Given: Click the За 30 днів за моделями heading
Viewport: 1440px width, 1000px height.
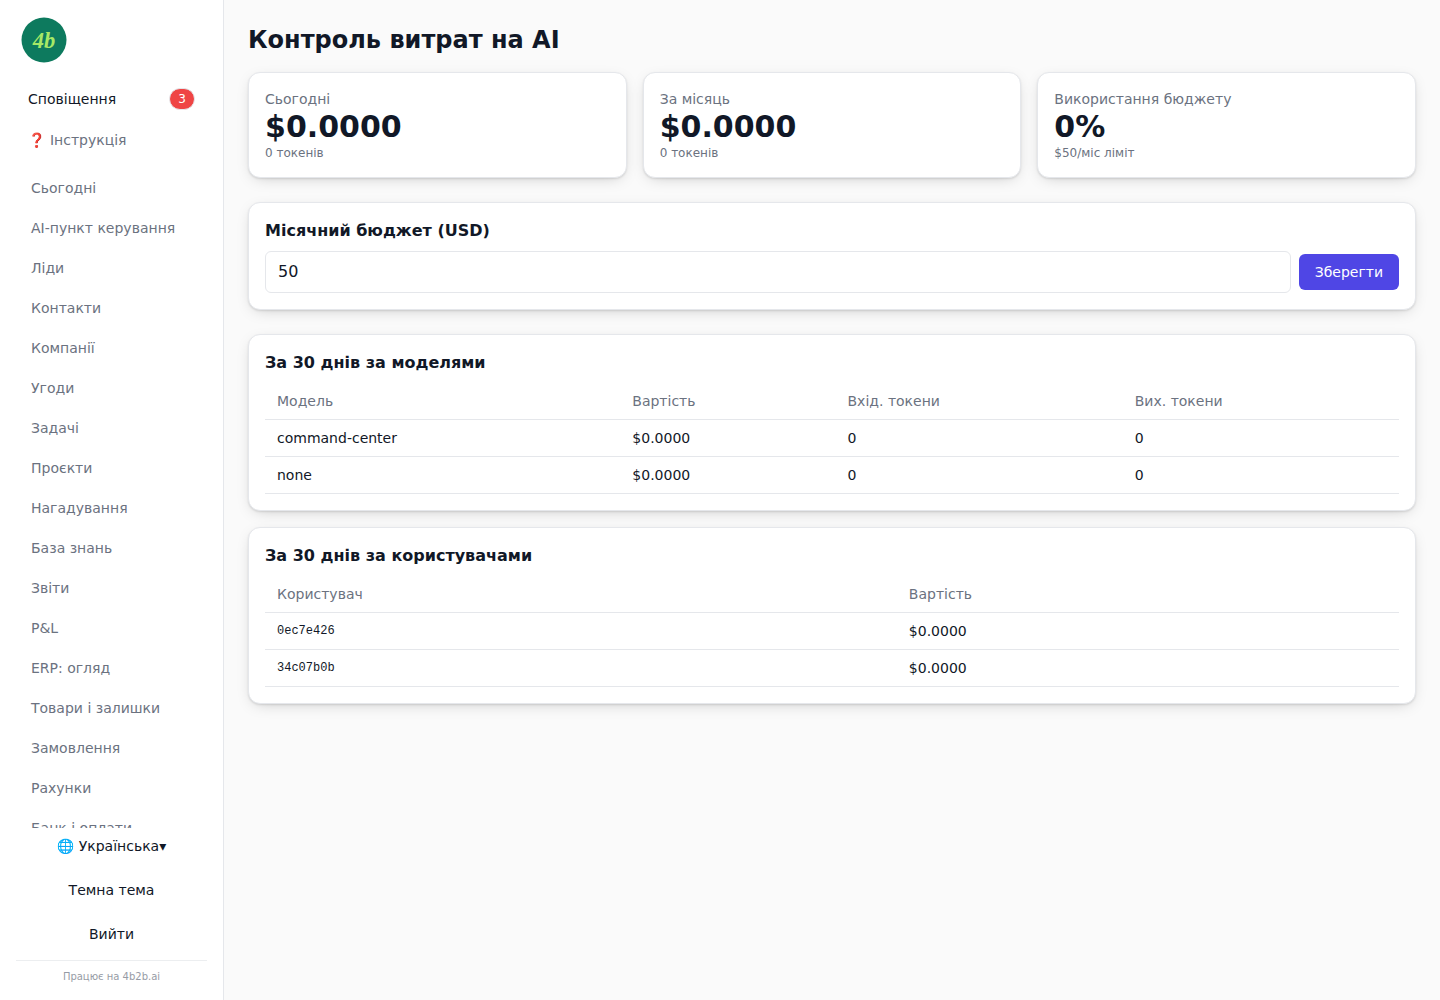Looking at the screenshot, I should pos(375,362).
